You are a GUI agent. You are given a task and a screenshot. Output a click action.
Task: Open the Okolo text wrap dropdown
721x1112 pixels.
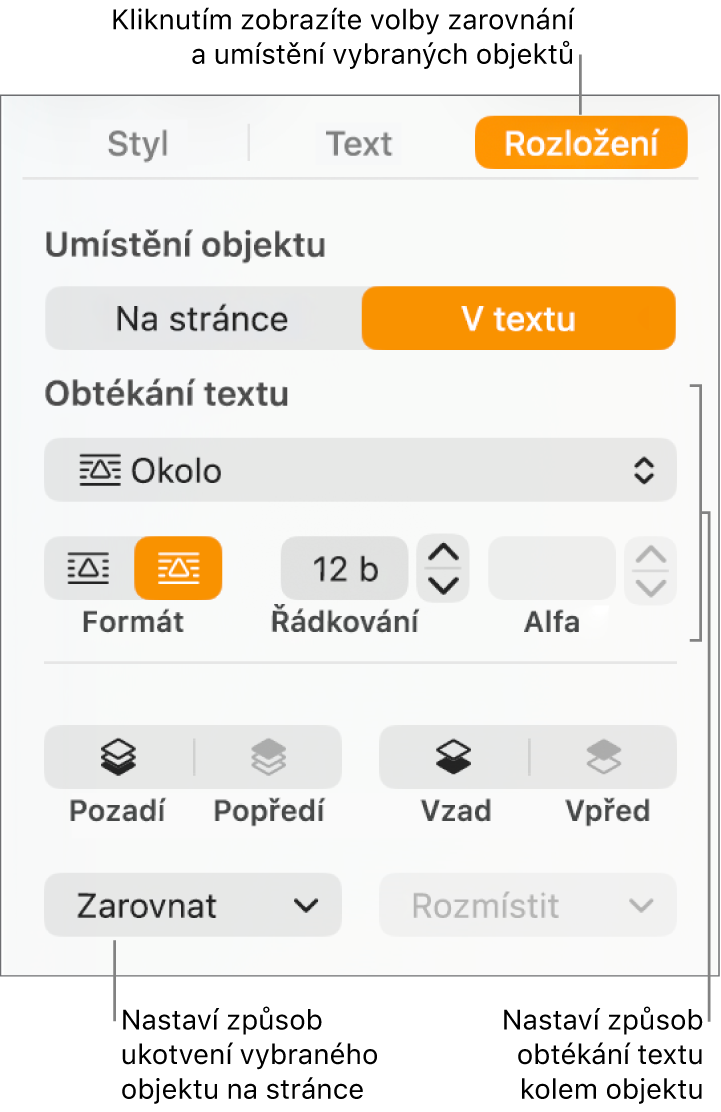point(360,470)
